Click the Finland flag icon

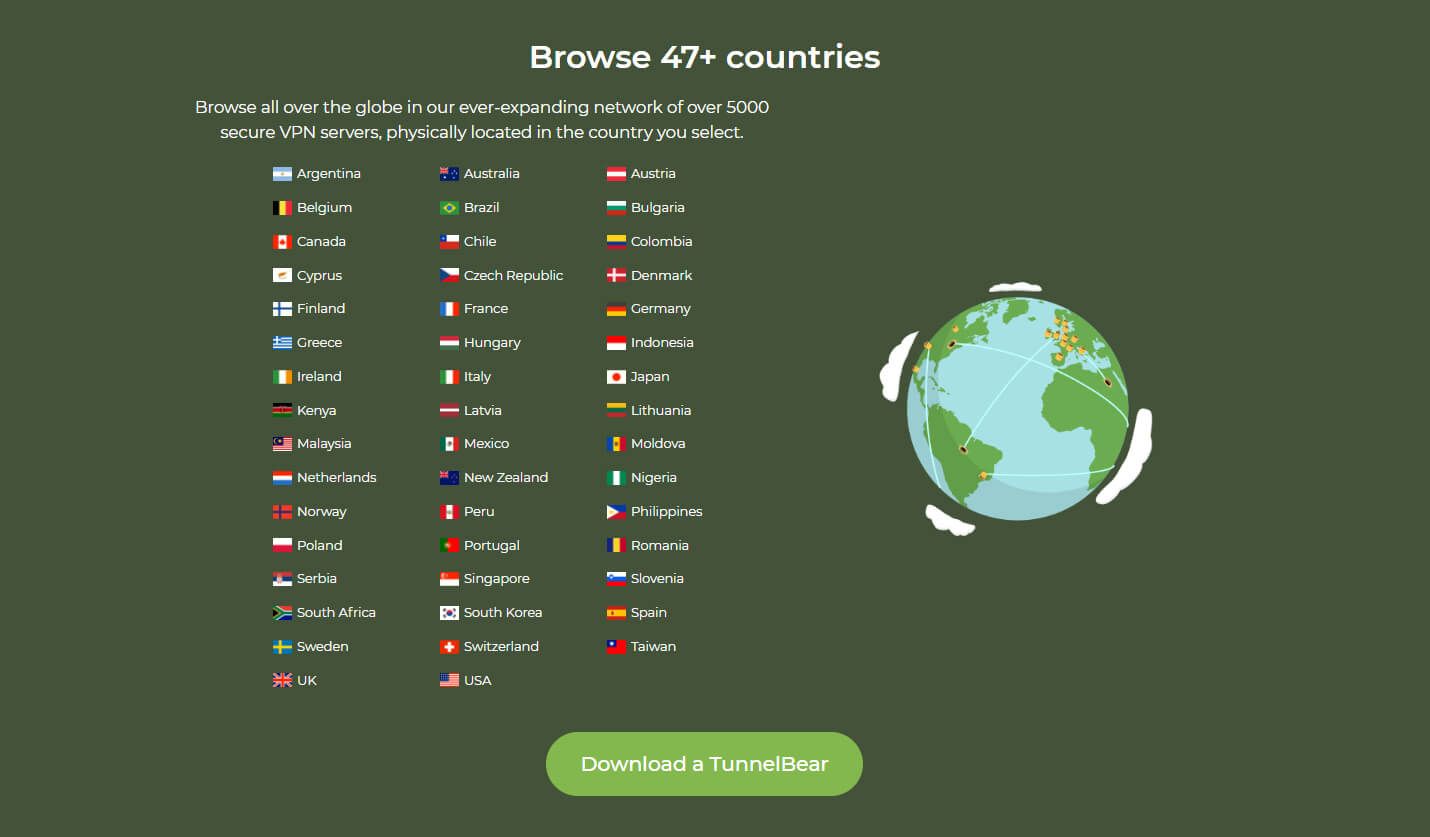tap(282, 309)
